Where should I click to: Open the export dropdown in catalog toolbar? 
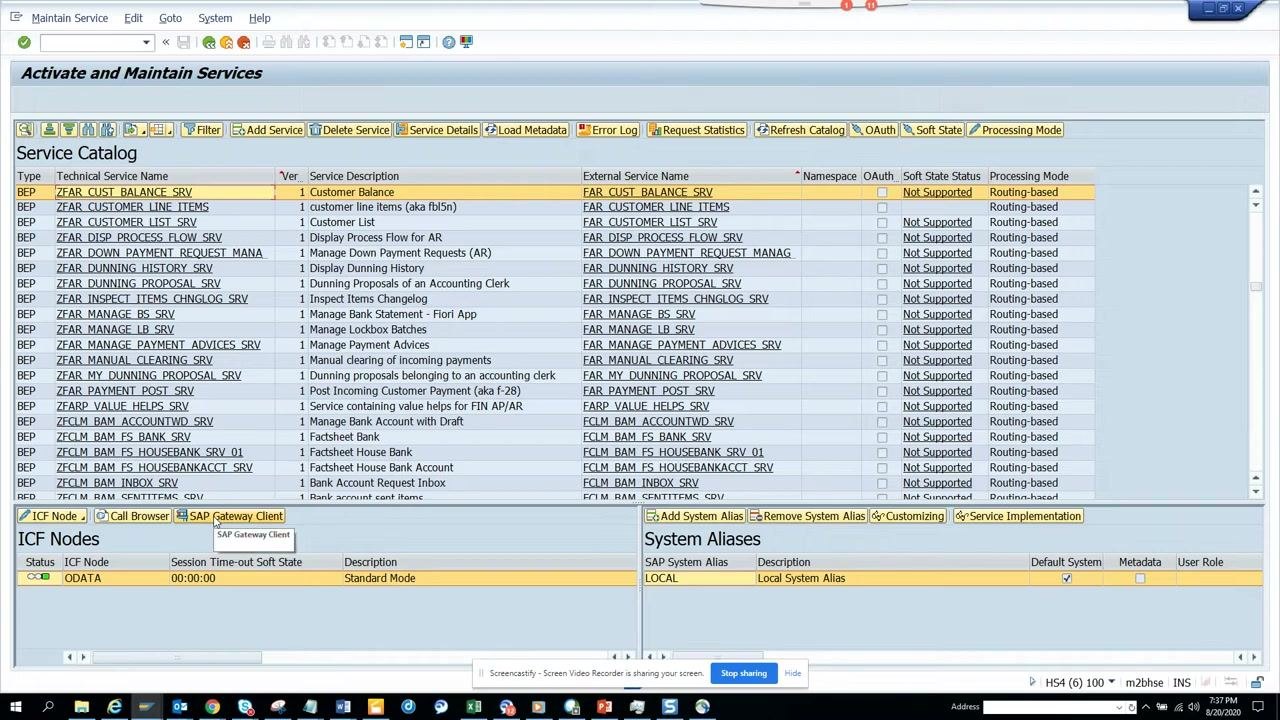[144, 130]
